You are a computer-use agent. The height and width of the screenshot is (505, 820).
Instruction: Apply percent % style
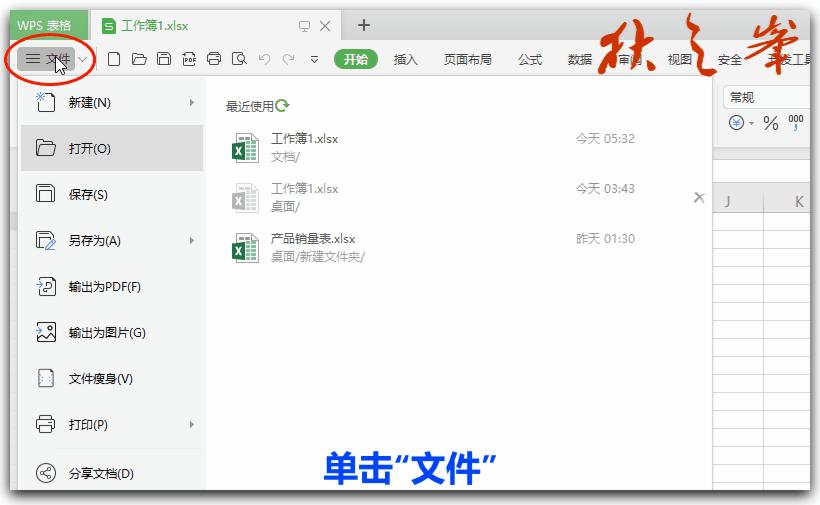(771, 123)
